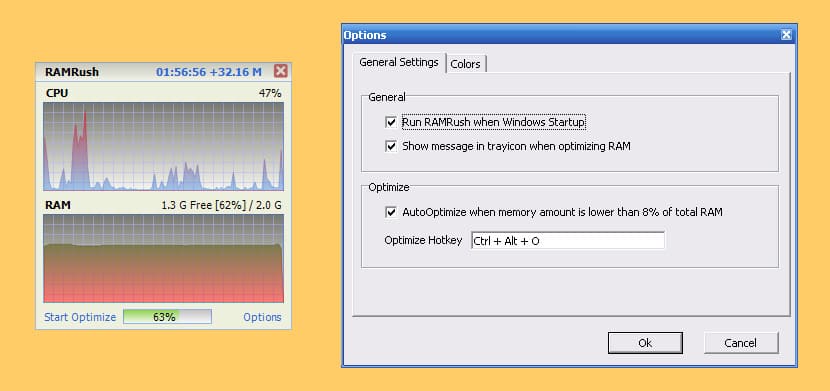Viewport: 830px width, 391px height.
Task: Close the RAMRush widget with red X
Action: pos(281,71)
